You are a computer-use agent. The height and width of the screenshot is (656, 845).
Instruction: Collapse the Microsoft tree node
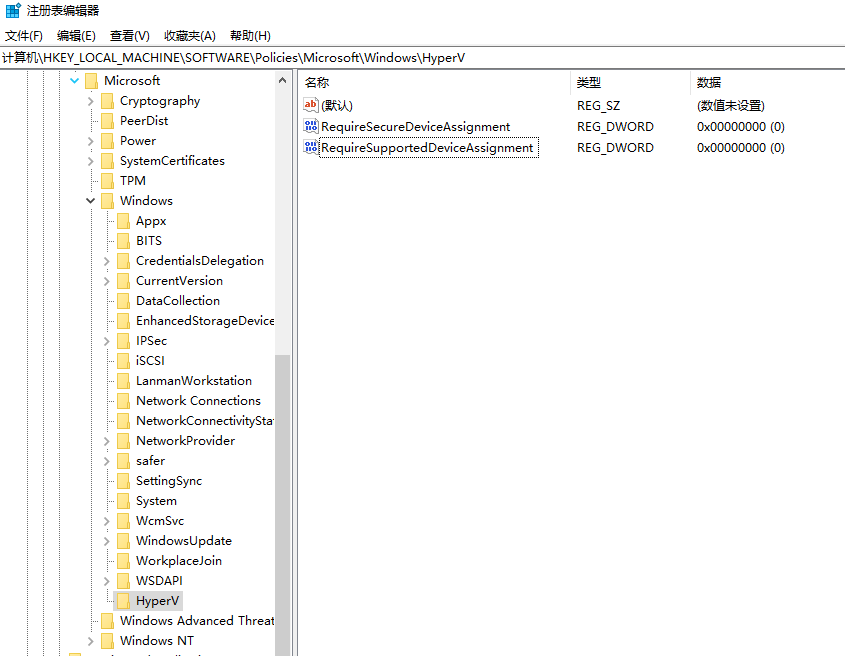click(74, 80)
